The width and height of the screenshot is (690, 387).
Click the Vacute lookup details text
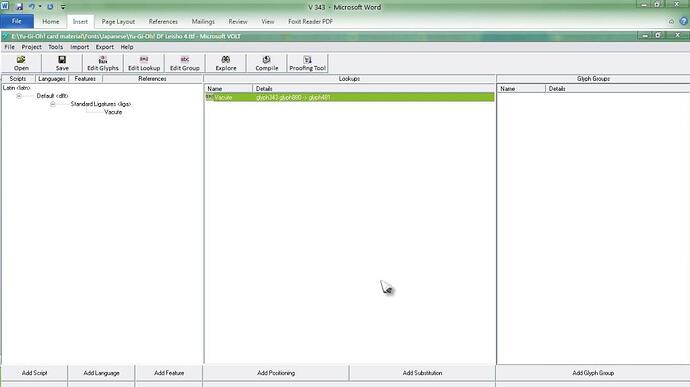point(293,97)
